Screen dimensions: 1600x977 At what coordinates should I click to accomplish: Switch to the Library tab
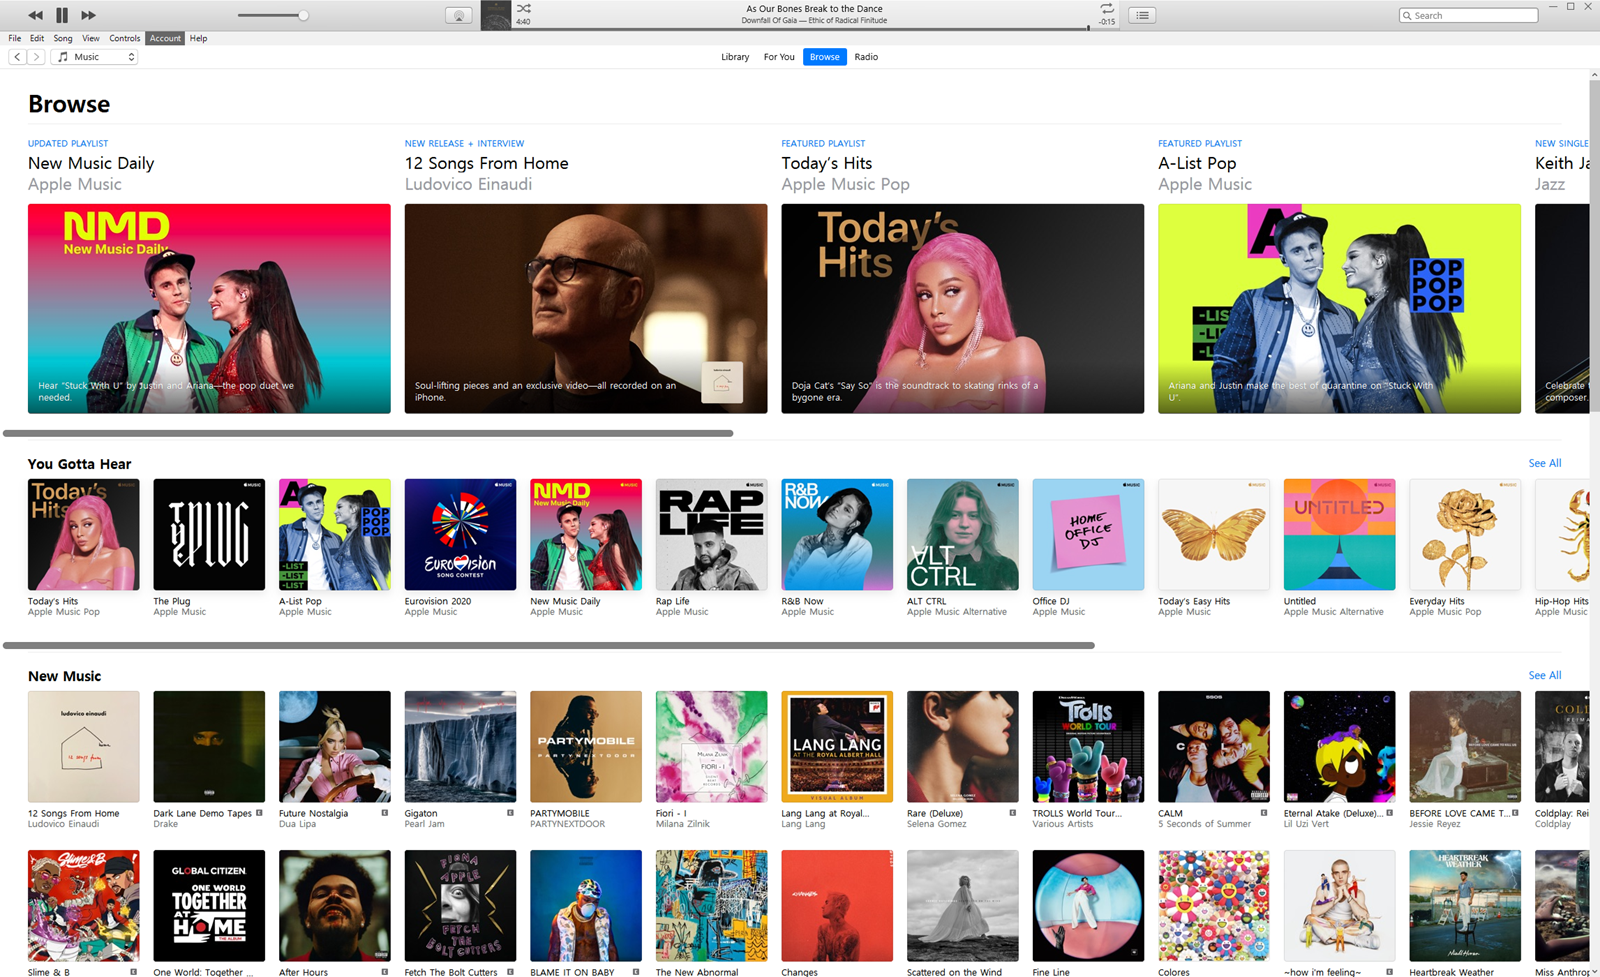(x=735, y=57)
